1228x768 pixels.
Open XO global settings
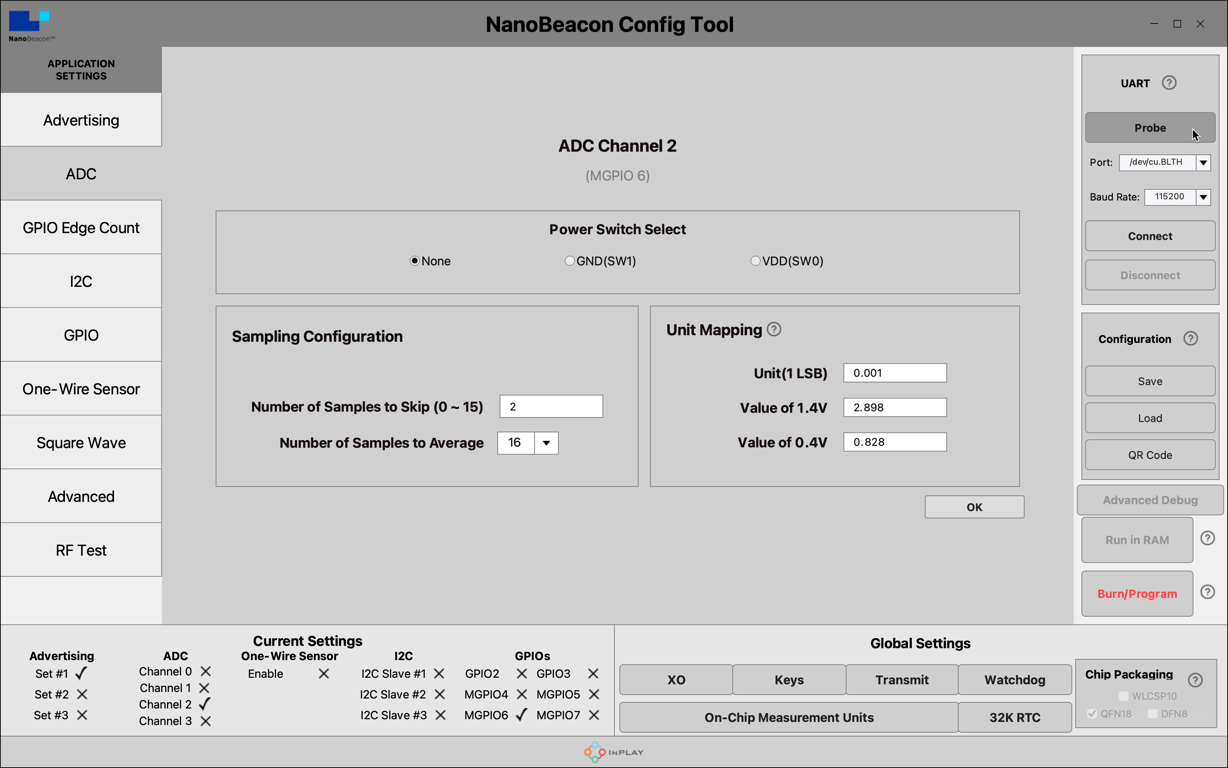[676, 680]
